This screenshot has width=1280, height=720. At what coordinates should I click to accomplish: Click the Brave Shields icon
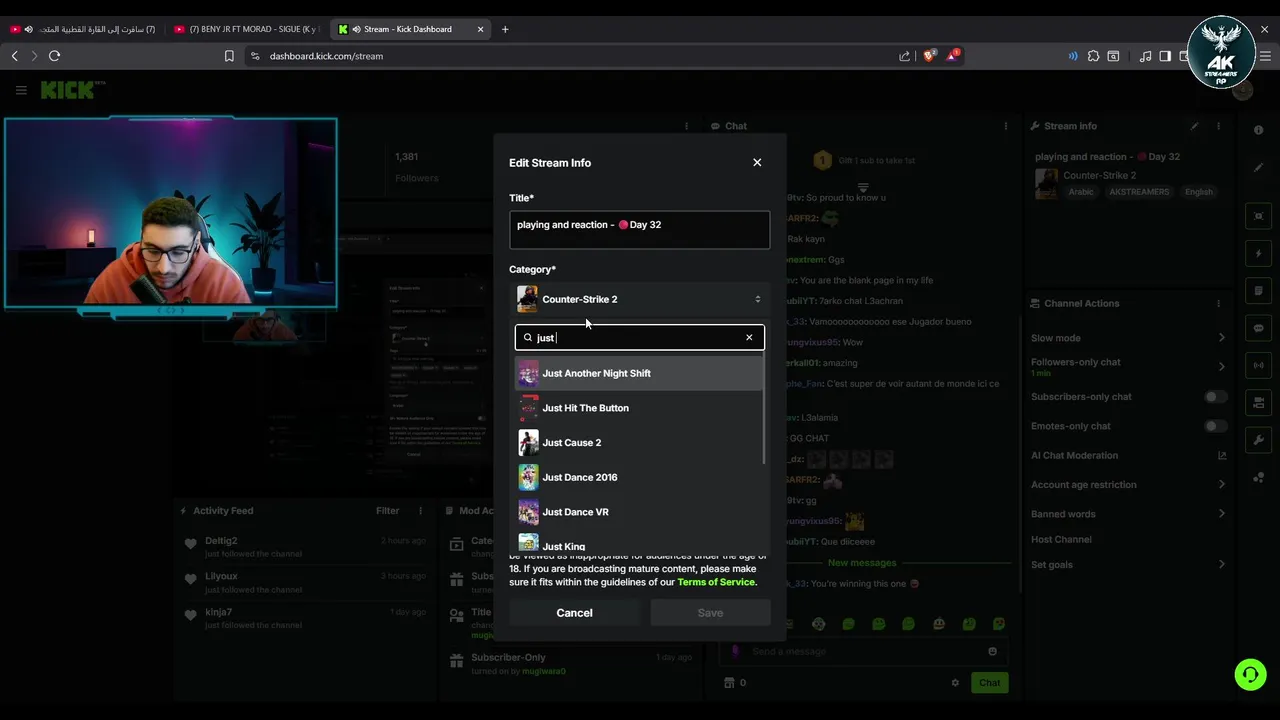point(929,56)
